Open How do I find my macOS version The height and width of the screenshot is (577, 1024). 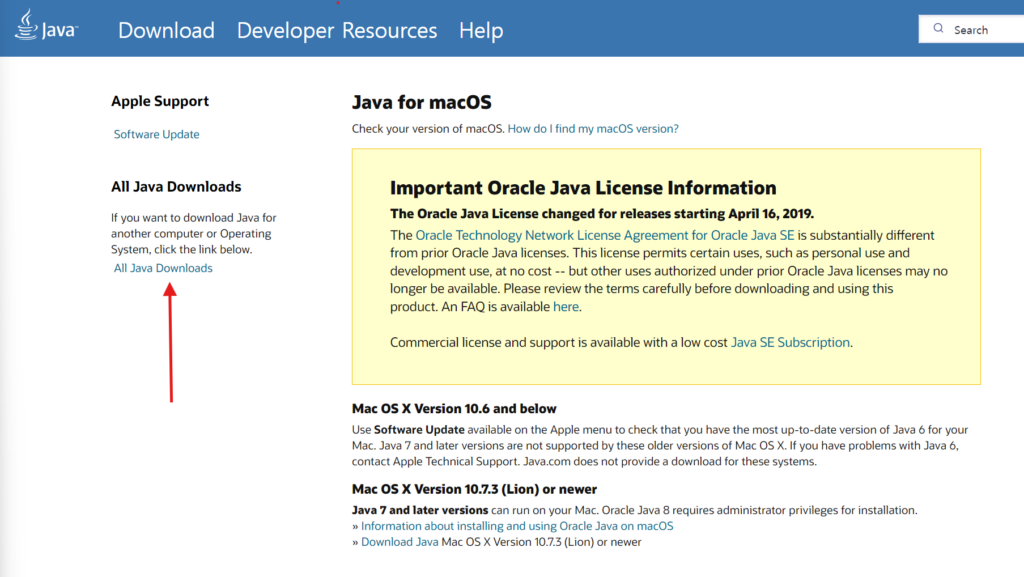click(x=593, y=129)
